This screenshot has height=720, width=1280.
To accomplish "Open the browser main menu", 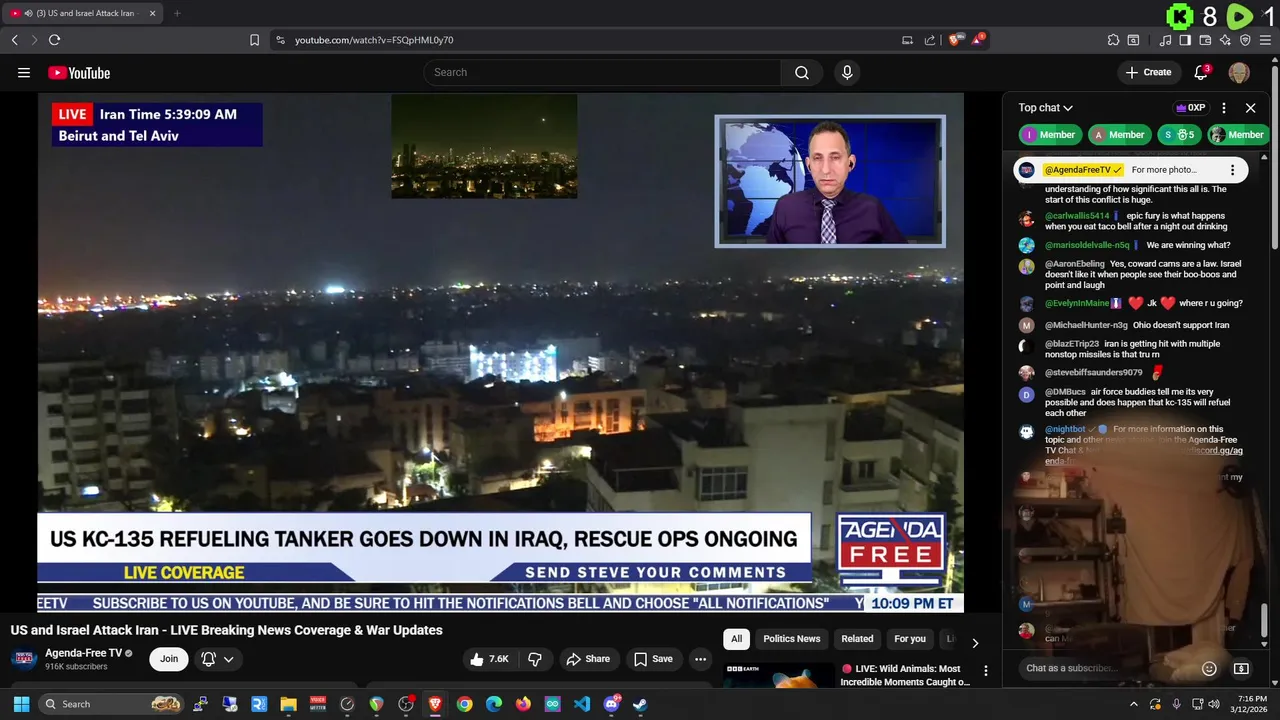I will pyautogui.click(x=1266, y=40).
